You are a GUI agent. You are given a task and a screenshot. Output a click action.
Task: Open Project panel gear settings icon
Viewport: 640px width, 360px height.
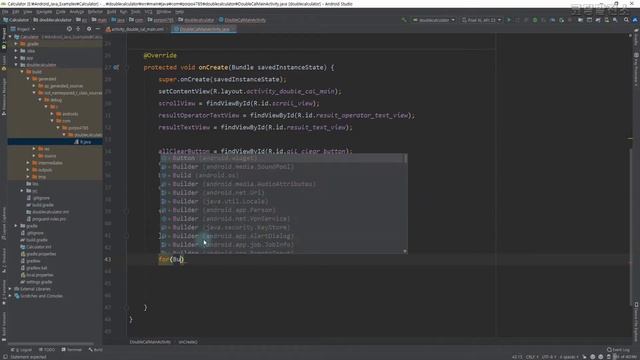pyautogui.click(x=89, y=29)
